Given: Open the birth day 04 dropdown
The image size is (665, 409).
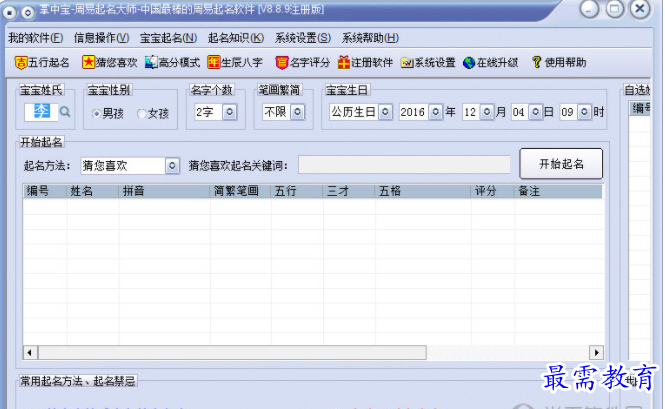Looking at the screenshot, I should coord(536,112).
